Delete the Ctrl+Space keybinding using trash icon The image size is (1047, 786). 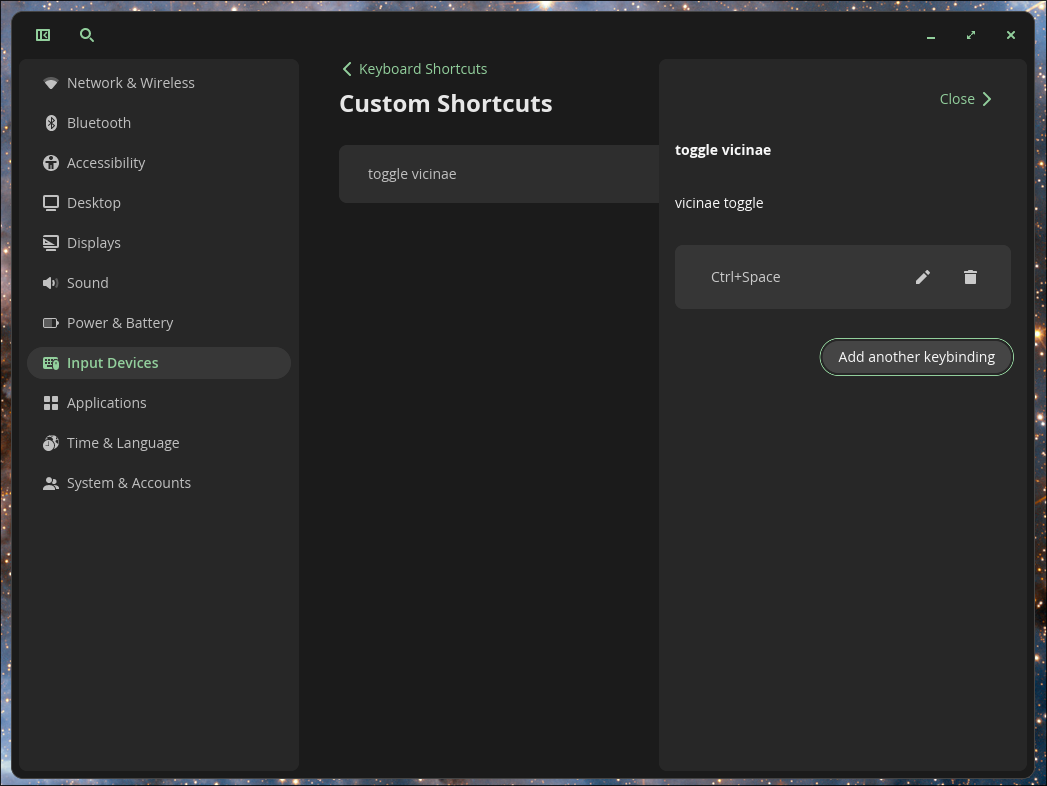pos(970,277)
